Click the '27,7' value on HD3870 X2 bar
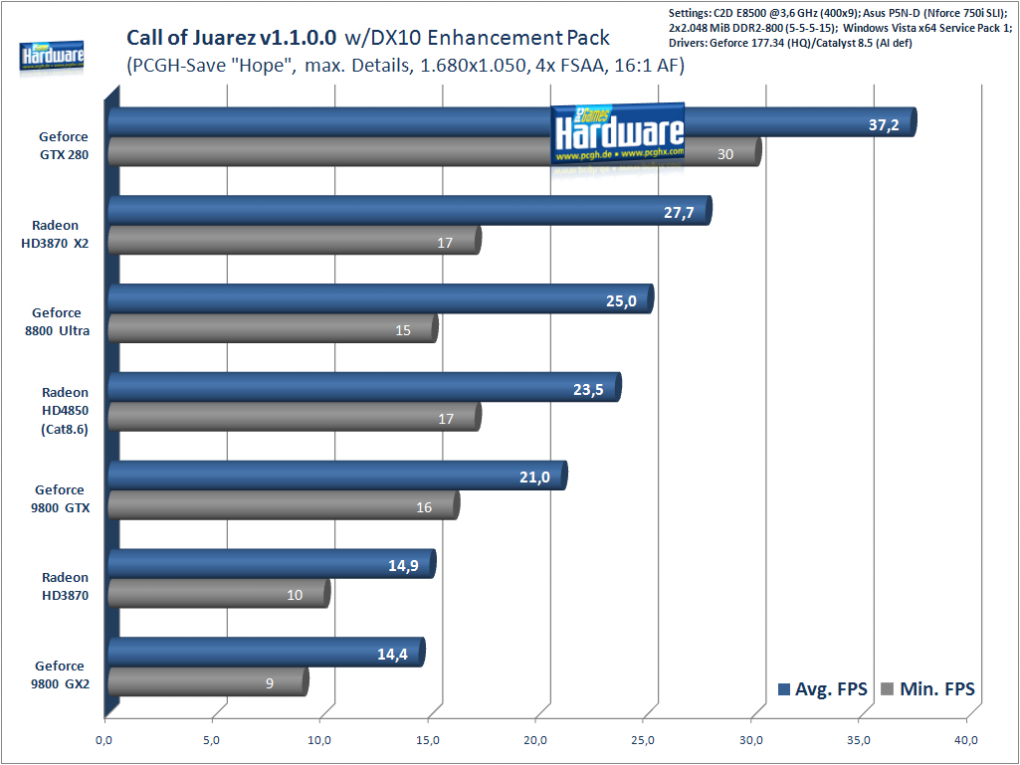 [x=679, y=213]
